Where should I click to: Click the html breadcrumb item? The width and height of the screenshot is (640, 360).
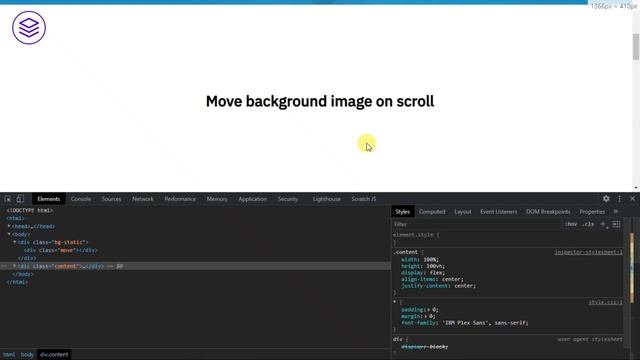click(9, 354)
